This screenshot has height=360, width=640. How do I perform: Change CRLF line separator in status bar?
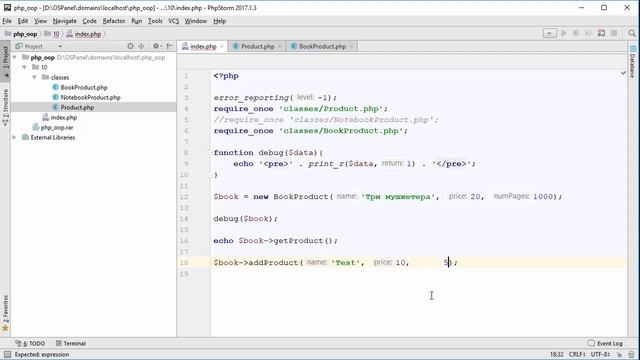578,354
